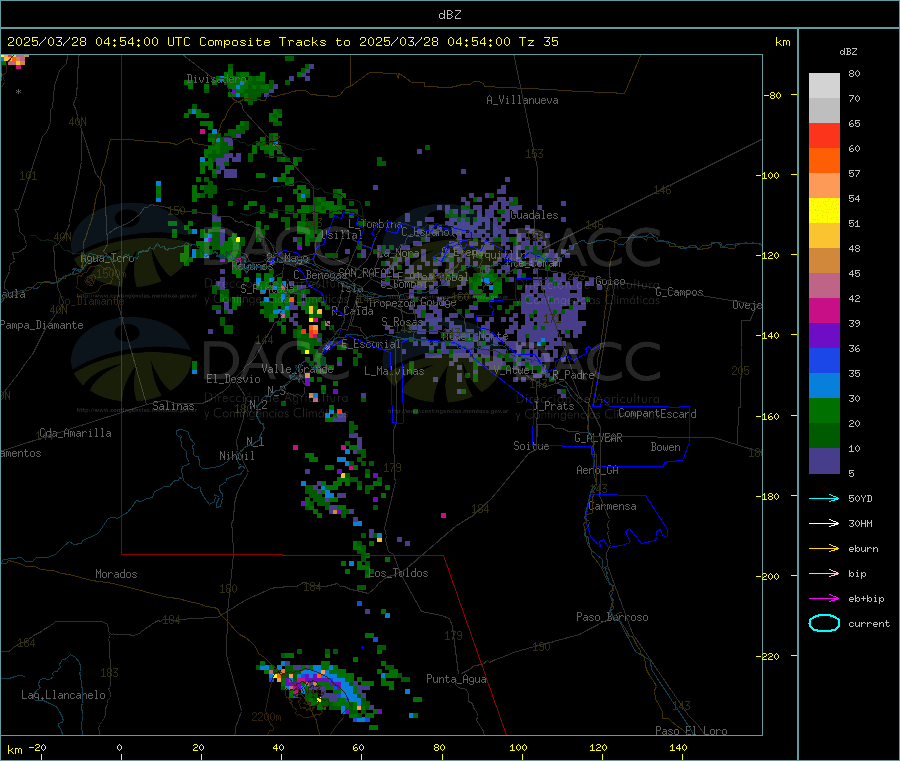Click the R_Padre map label
This screenshot has height=761, width=900.
pyautogui.click(x=573, y=375)
